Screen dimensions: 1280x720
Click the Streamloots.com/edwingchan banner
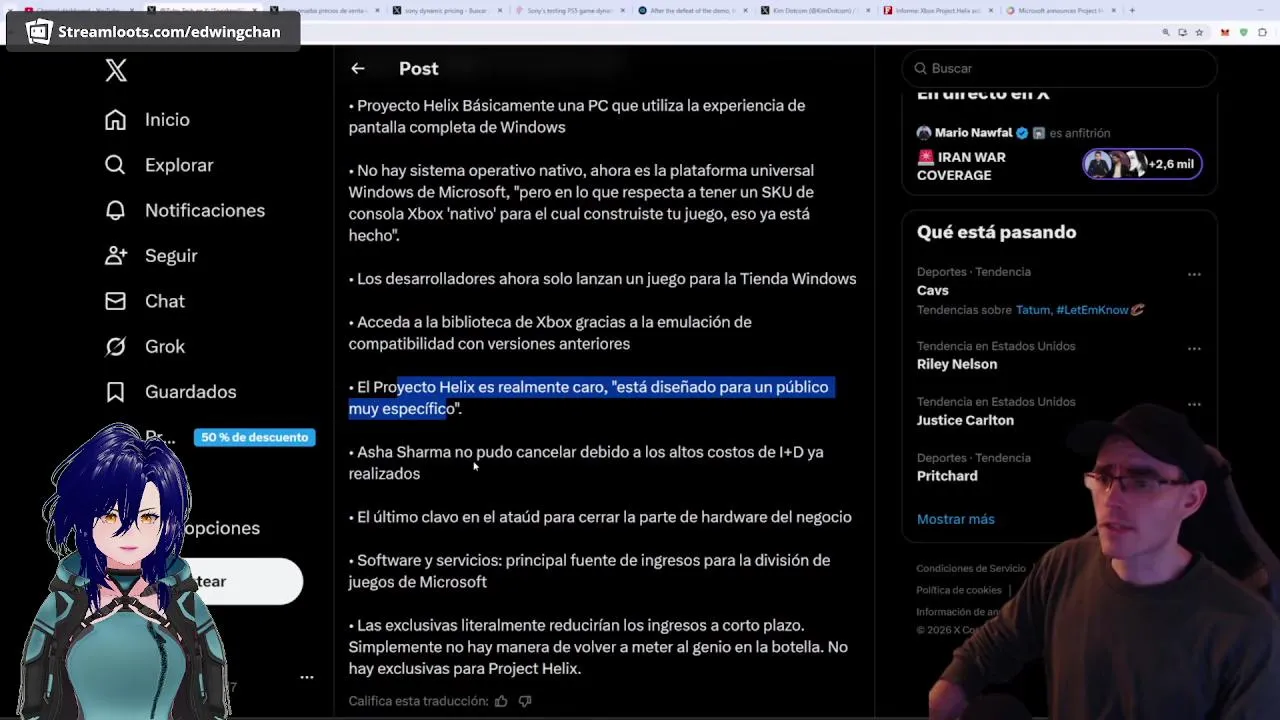[153, 32]
